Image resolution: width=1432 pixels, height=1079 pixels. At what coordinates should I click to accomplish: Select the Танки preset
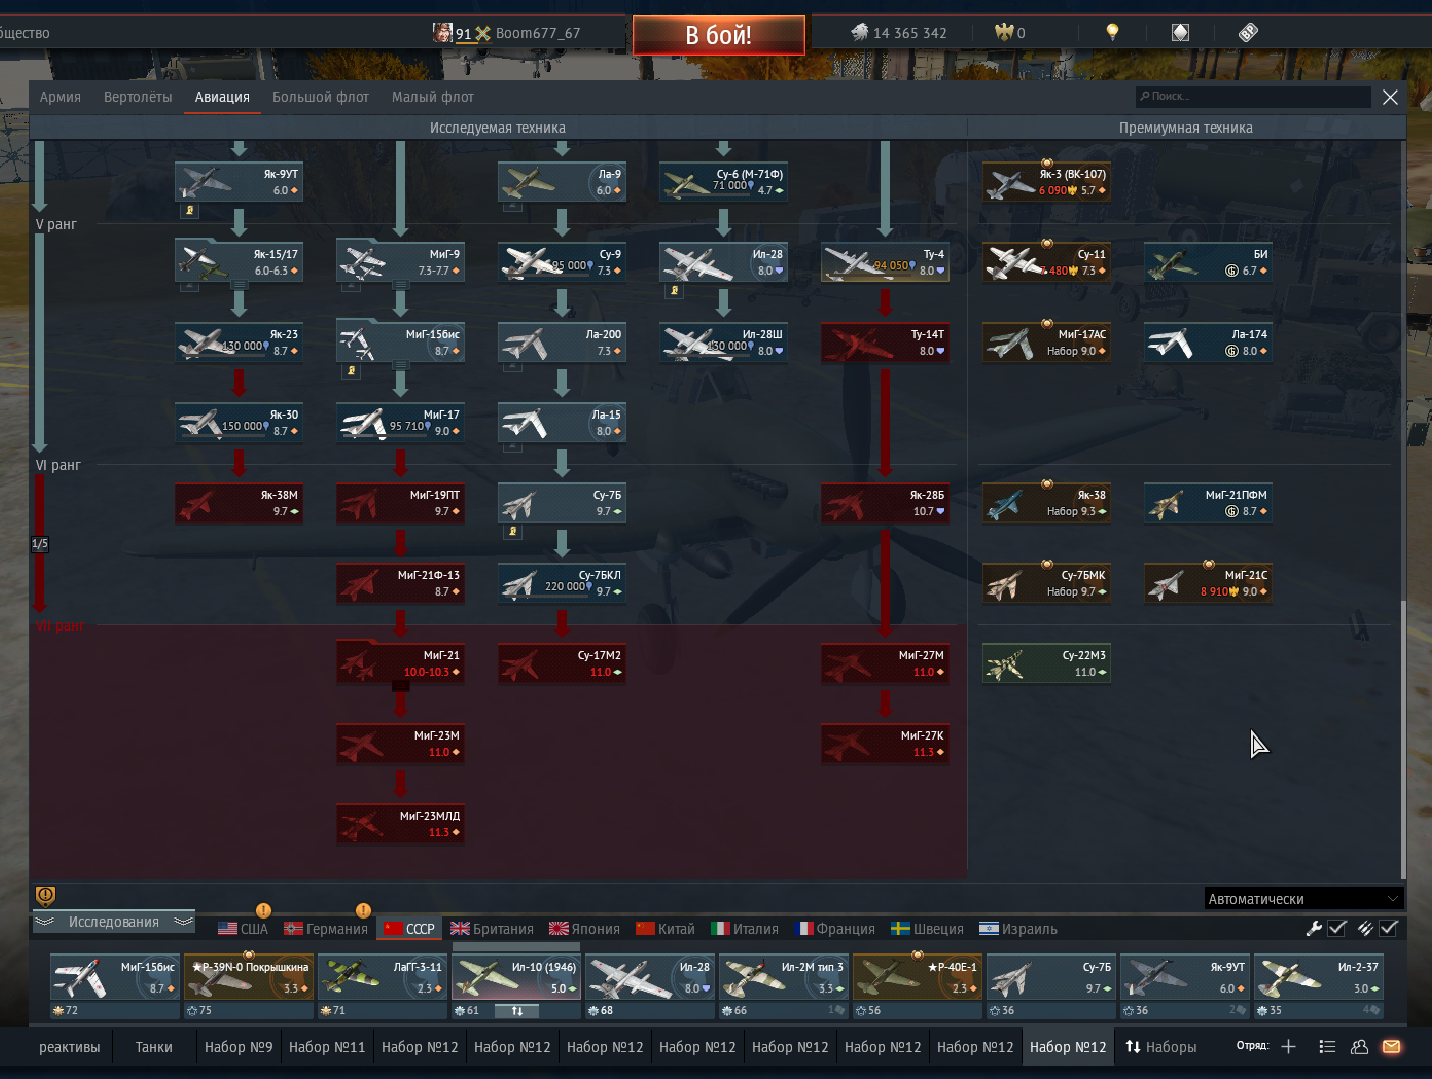(x=154, y=1047)
